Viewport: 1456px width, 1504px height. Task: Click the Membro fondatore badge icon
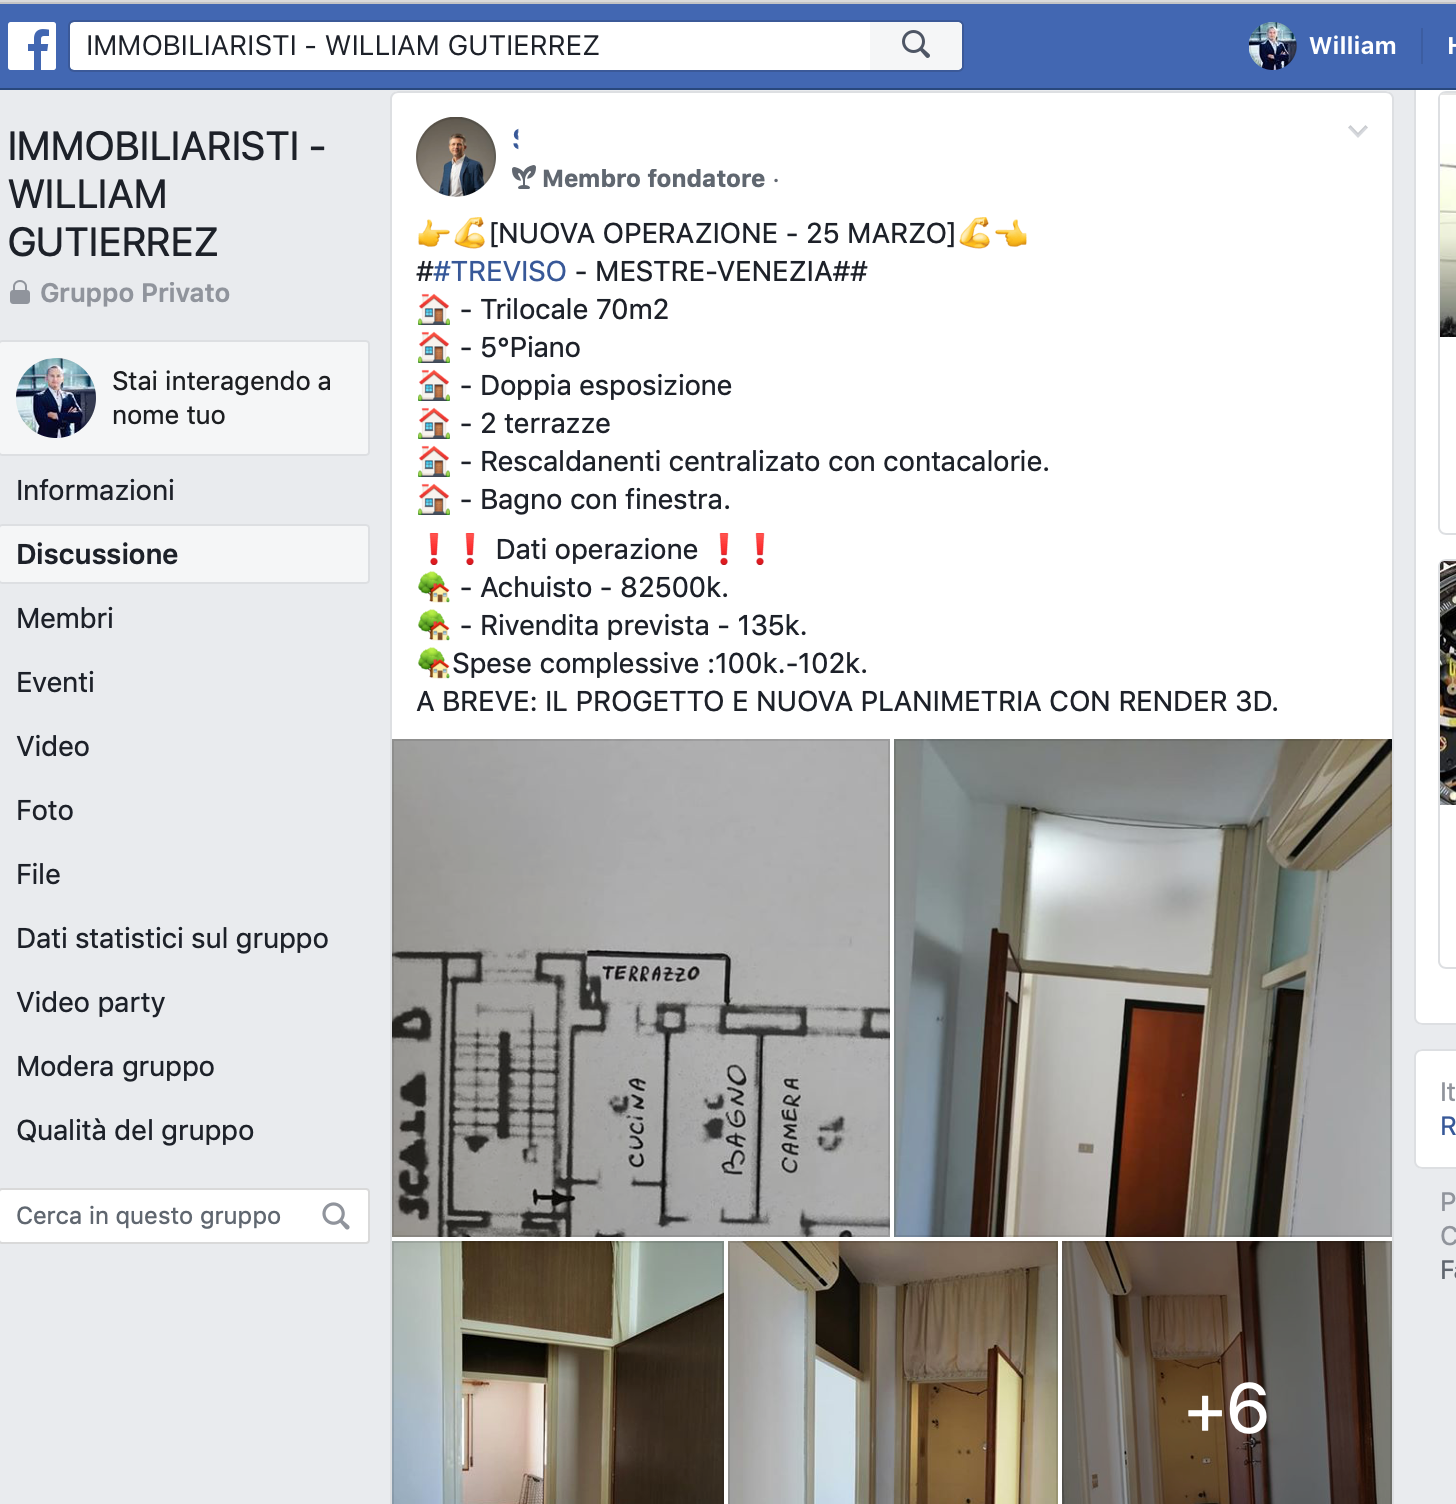524,178
